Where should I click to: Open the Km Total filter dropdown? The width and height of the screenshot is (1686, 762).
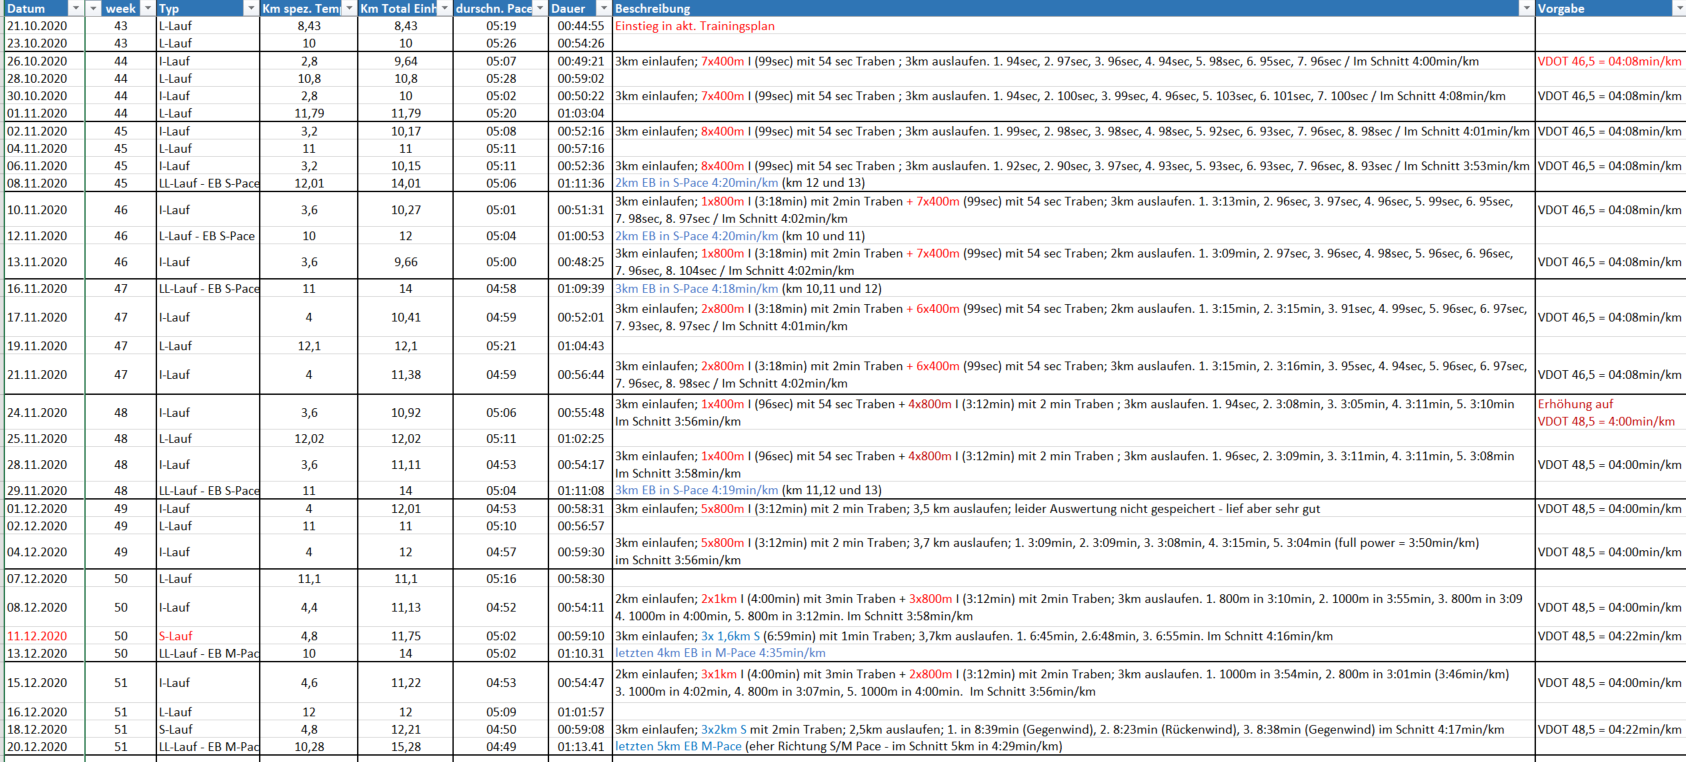(444, 8)
